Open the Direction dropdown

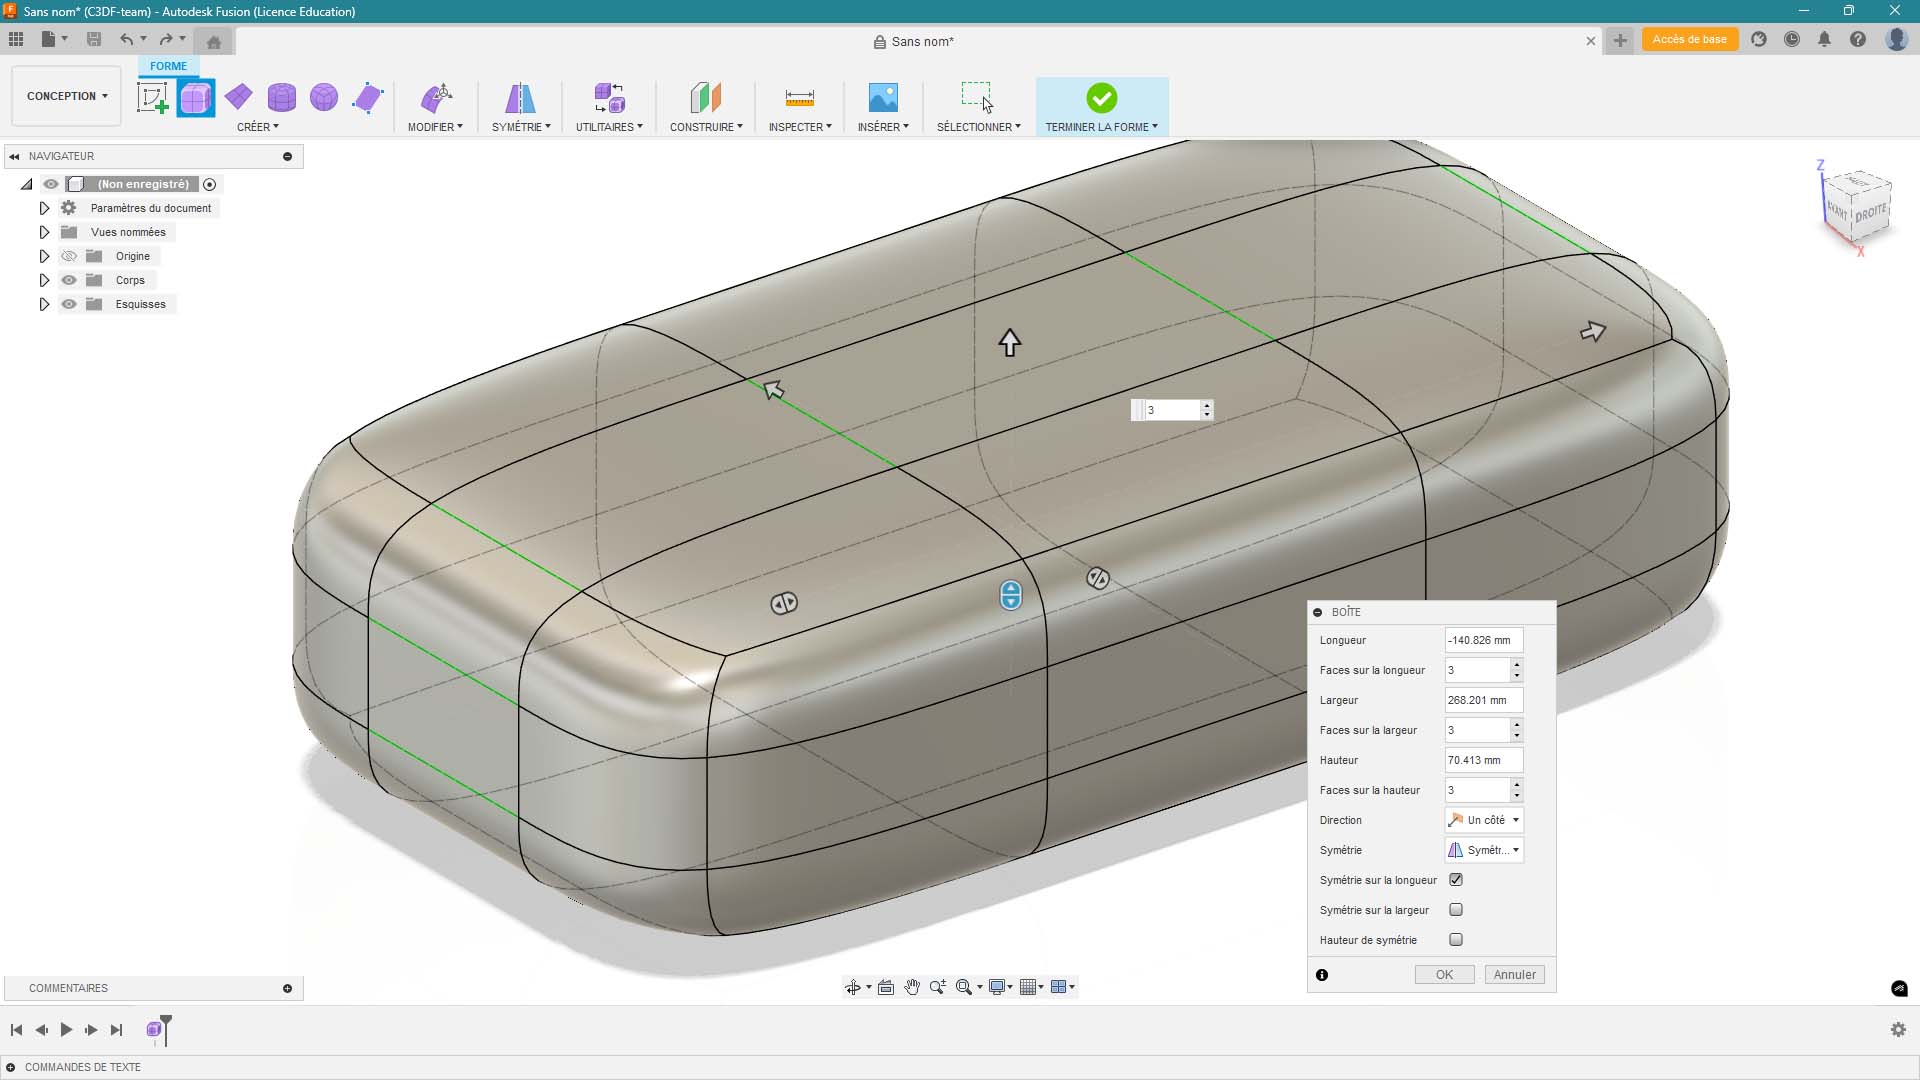(x=1484, y=820)
